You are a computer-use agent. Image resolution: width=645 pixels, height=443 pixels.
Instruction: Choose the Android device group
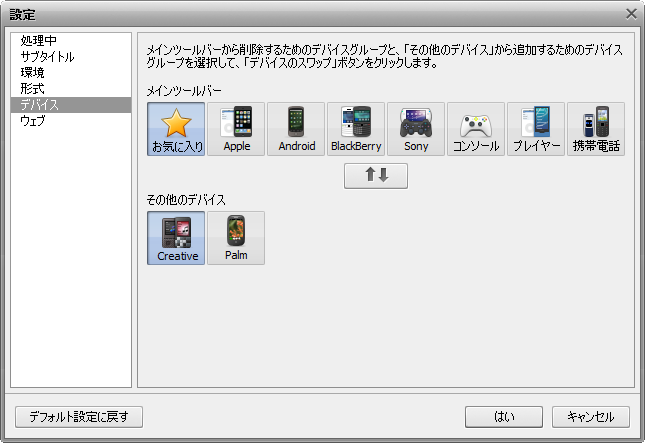click(296, 129)
